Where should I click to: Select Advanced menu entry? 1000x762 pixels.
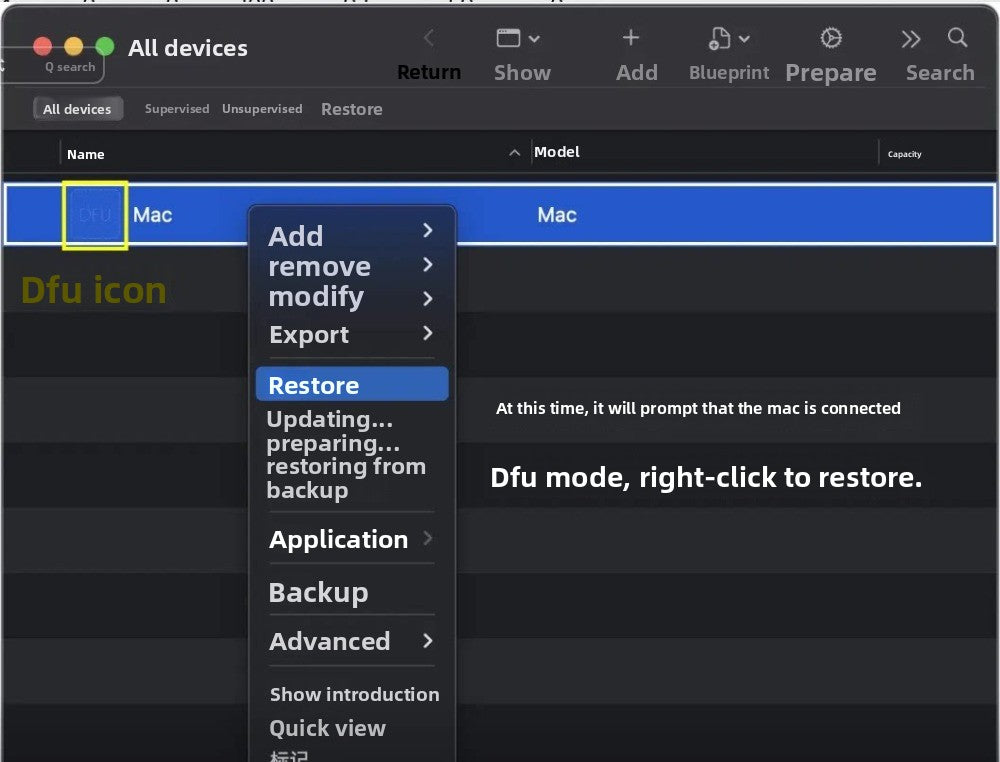(330, 641)
